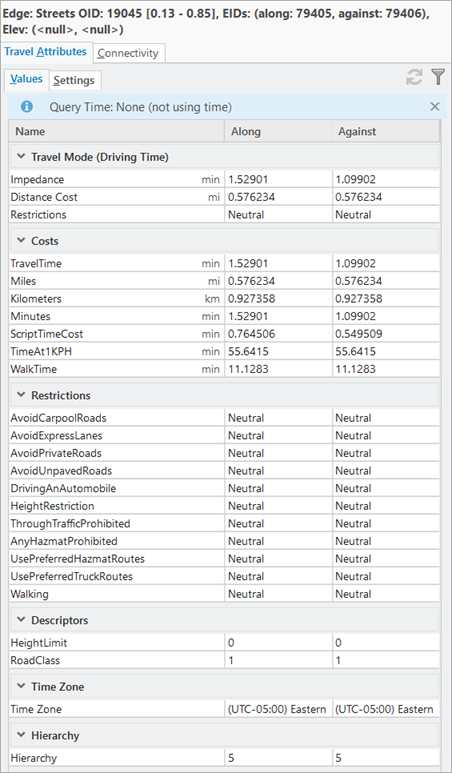The height and width of the screenshot is (773, 452).
Task: Click the refresh icon
Action: (415, 77)
